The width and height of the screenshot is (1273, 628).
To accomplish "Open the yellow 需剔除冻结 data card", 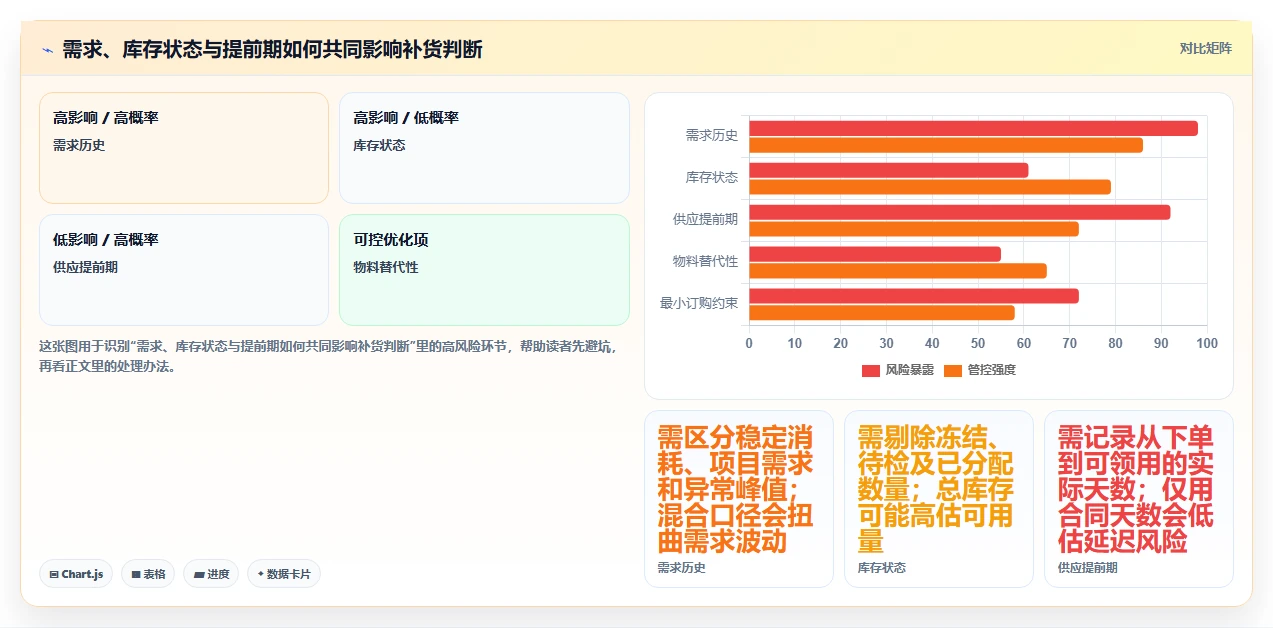I will click(x=939, y=499).
